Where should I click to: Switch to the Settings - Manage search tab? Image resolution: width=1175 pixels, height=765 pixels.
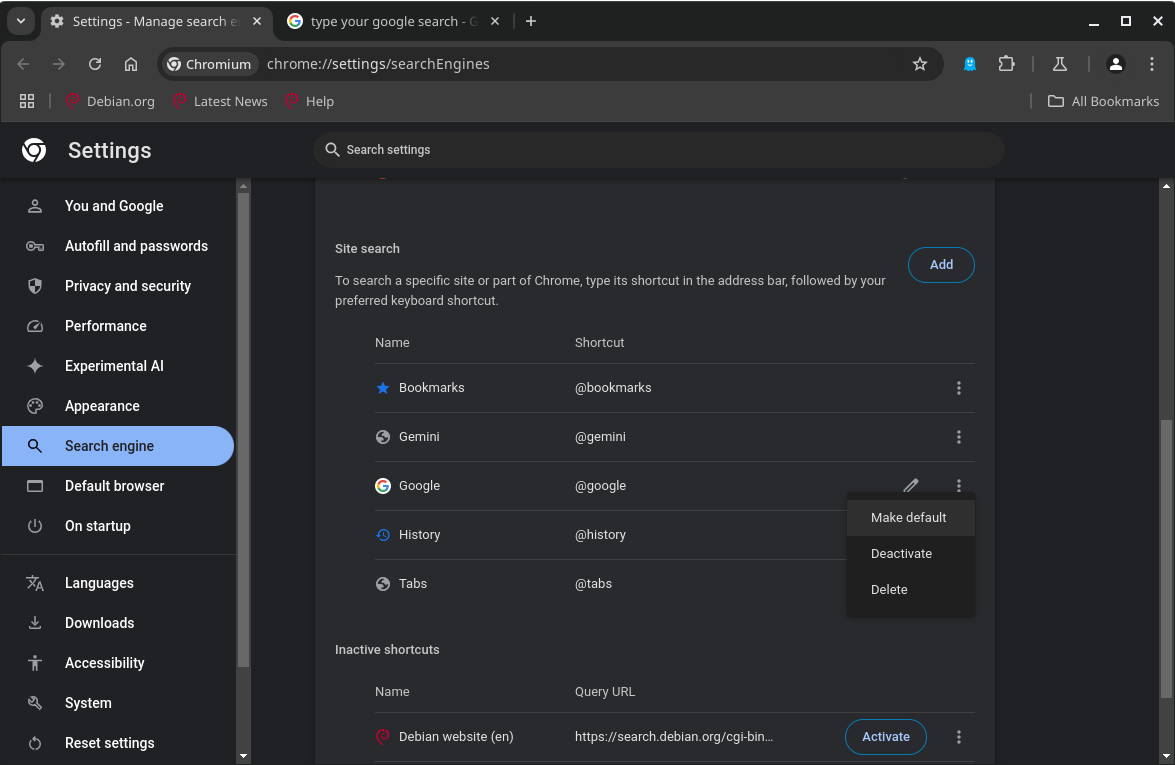click(x=155, y=22)
